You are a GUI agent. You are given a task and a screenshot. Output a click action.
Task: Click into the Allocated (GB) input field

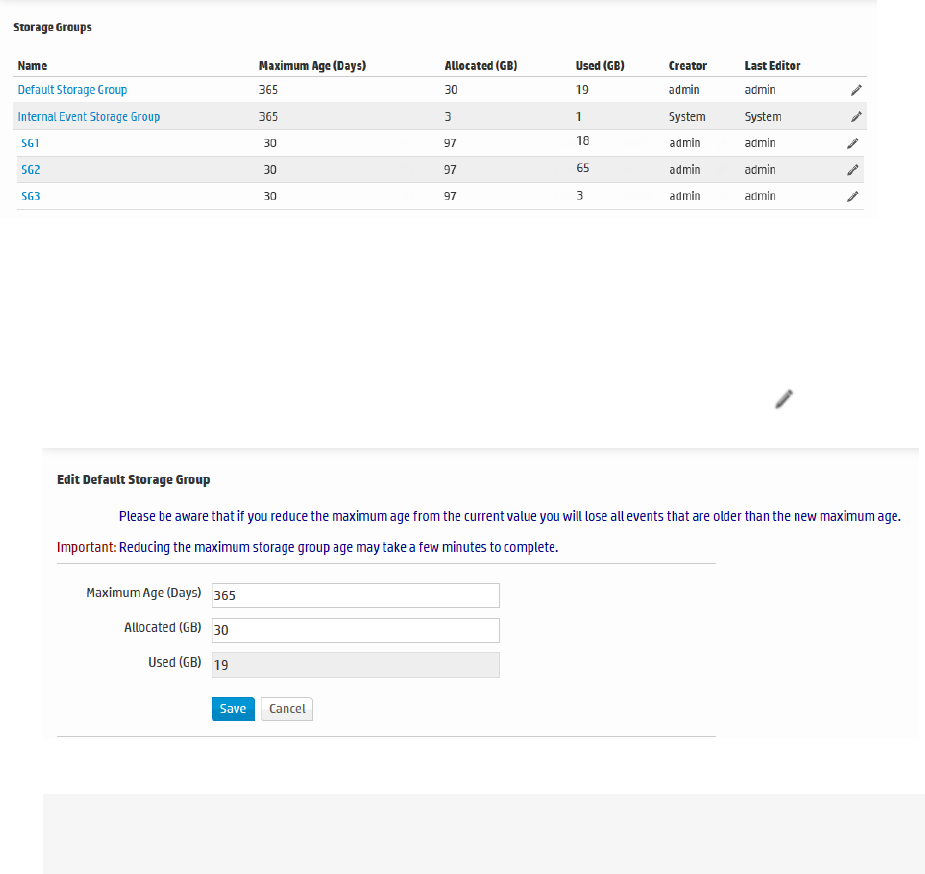[355, 630]
